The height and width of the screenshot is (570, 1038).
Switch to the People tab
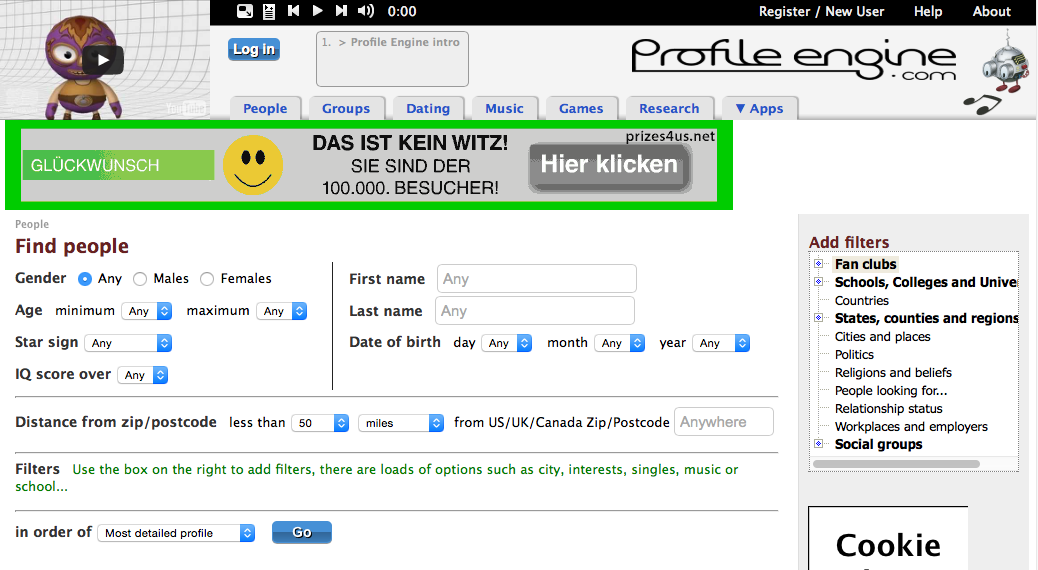click(x=265, y=109)
